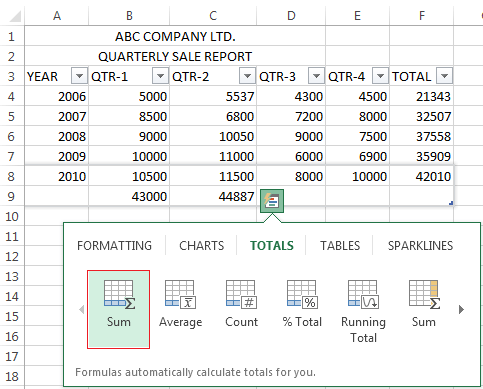Select the cell containing 4300
The image size is (483, 389).
pos(291,96)
